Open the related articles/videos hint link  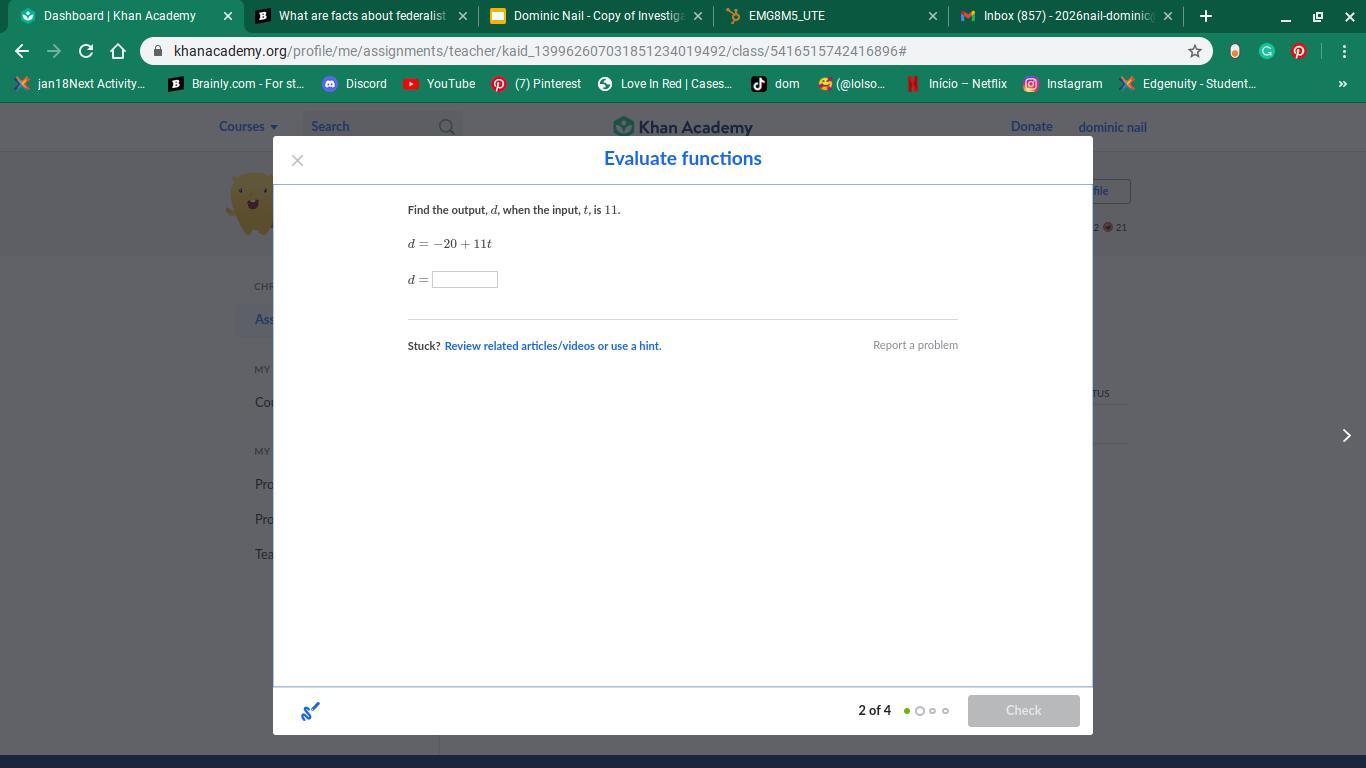click(553, 346)
